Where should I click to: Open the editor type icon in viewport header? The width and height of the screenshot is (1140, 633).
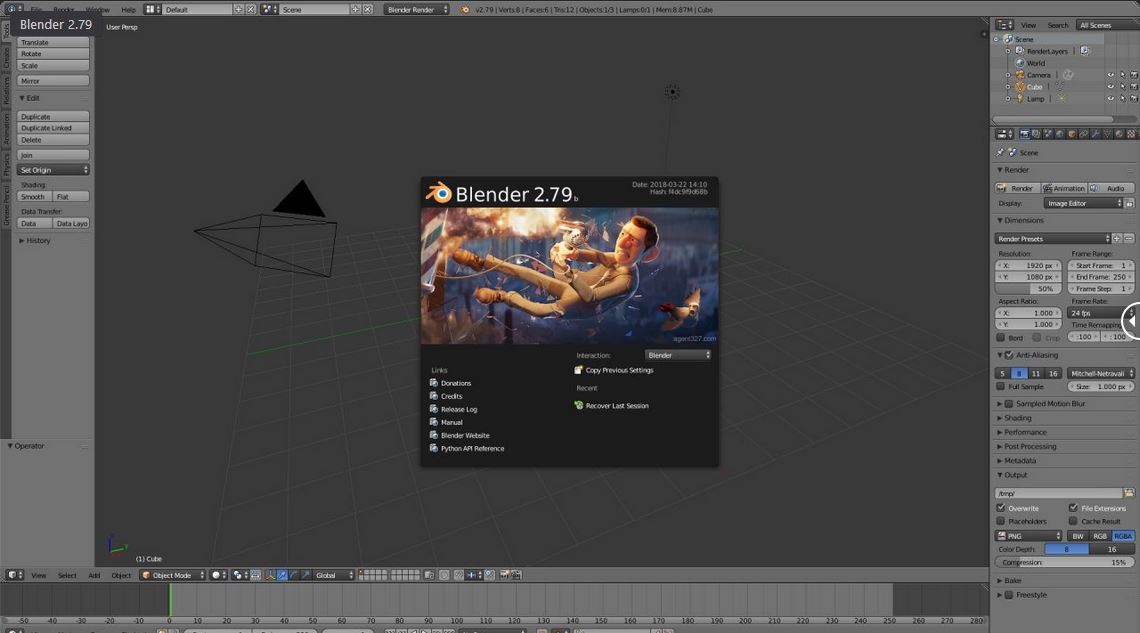point(13,575)
